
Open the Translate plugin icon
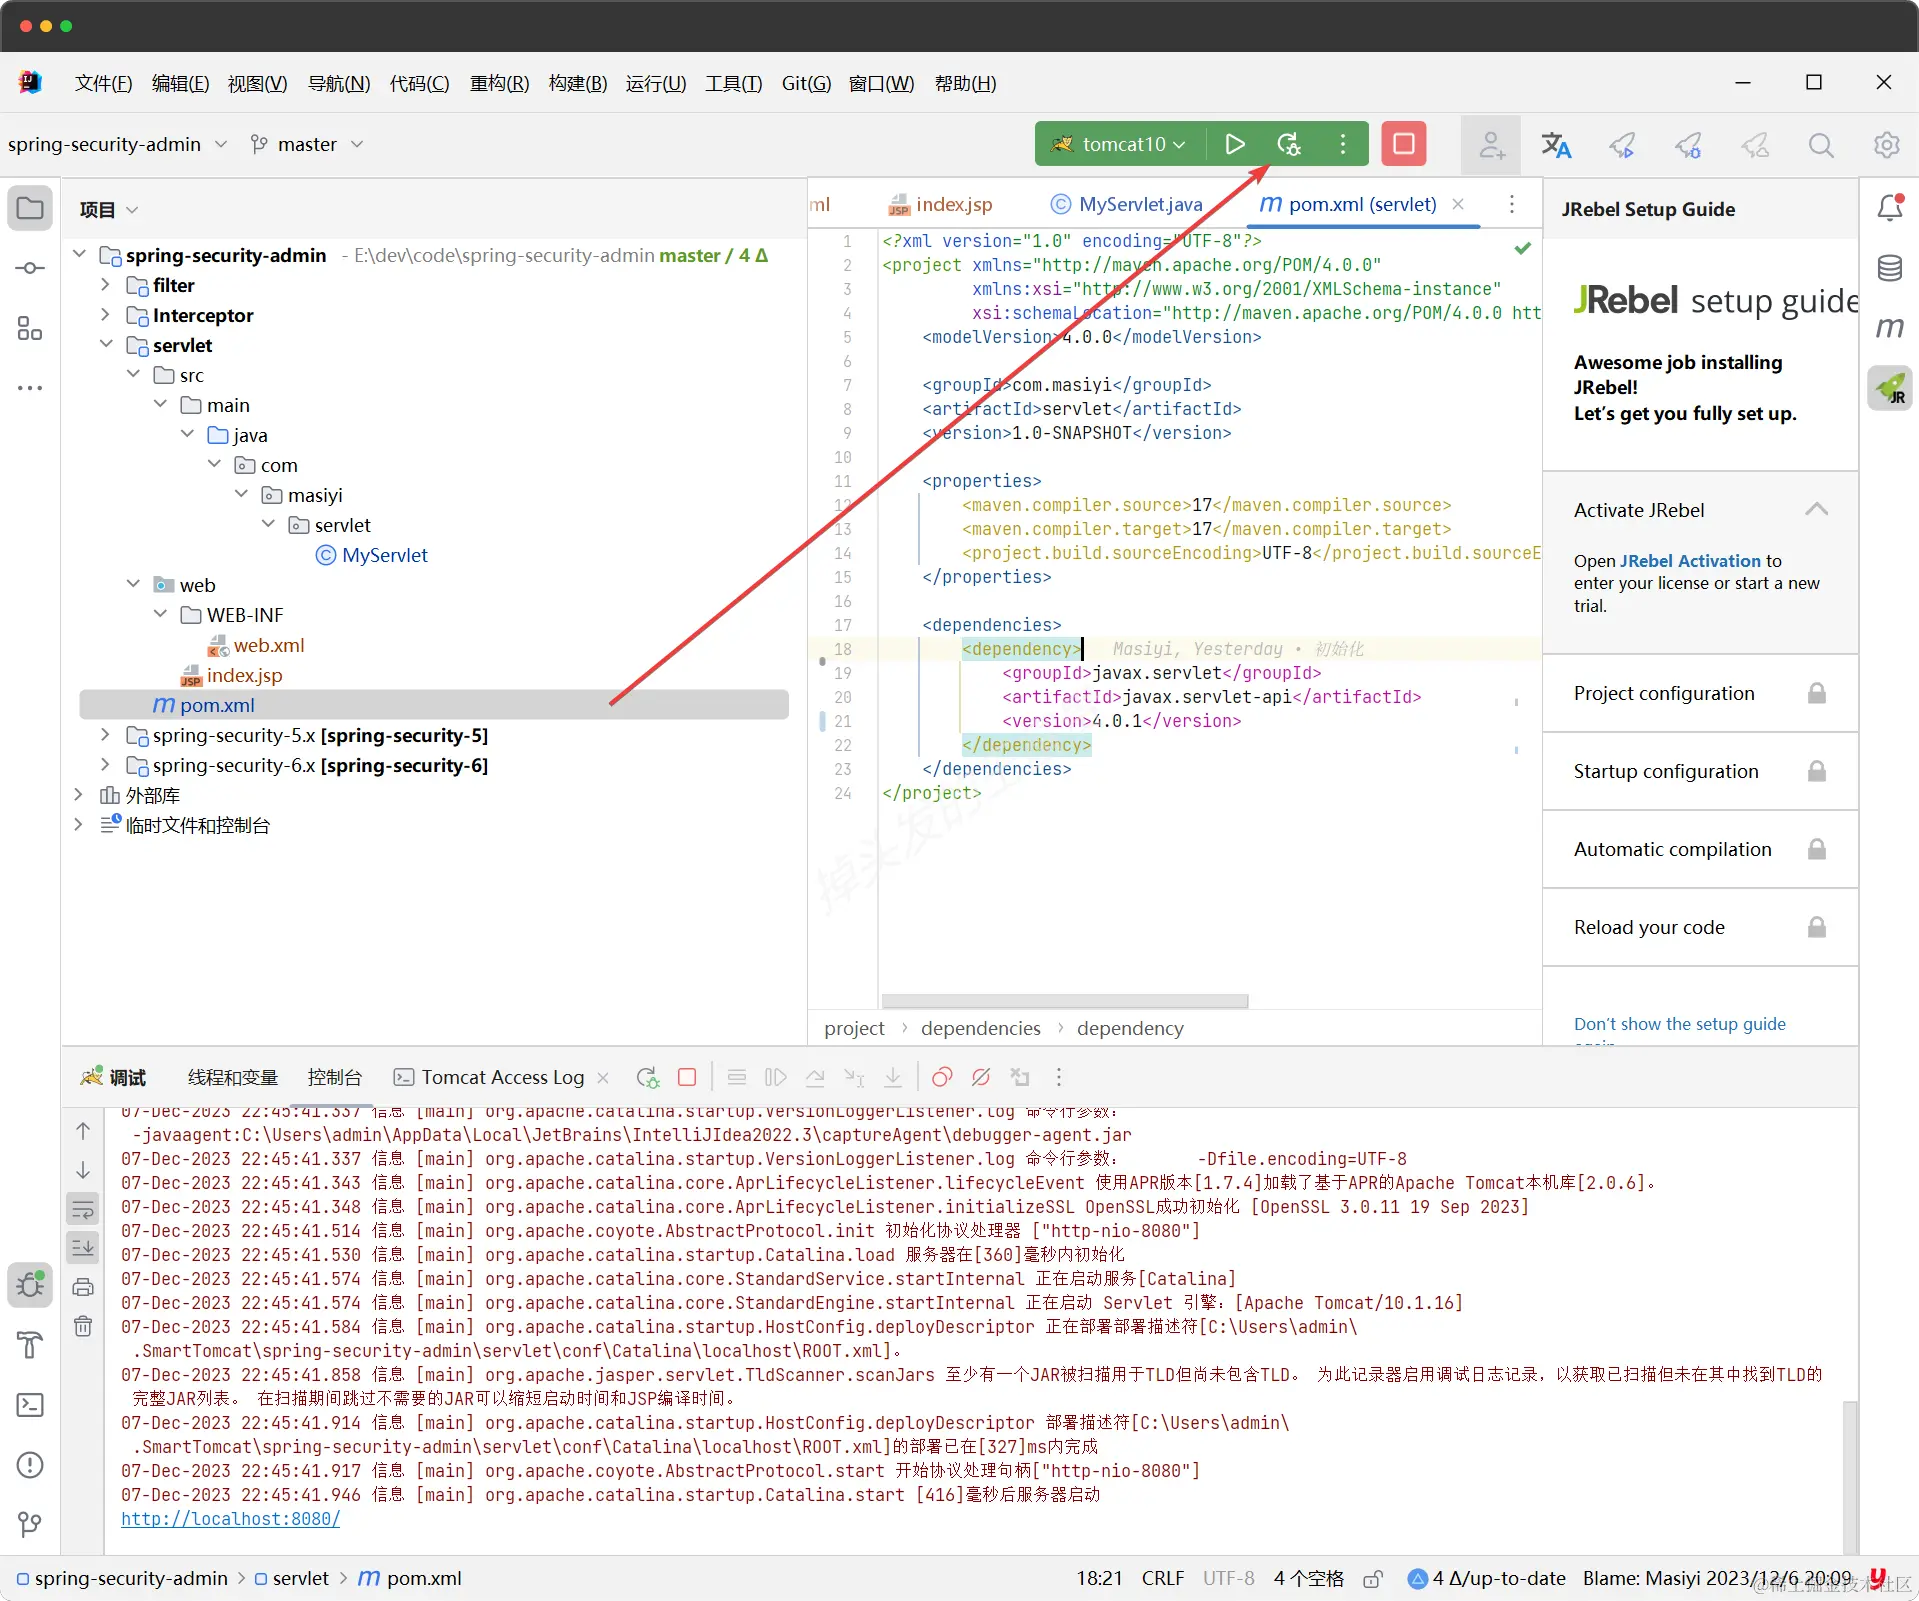tap(1555, 146)
